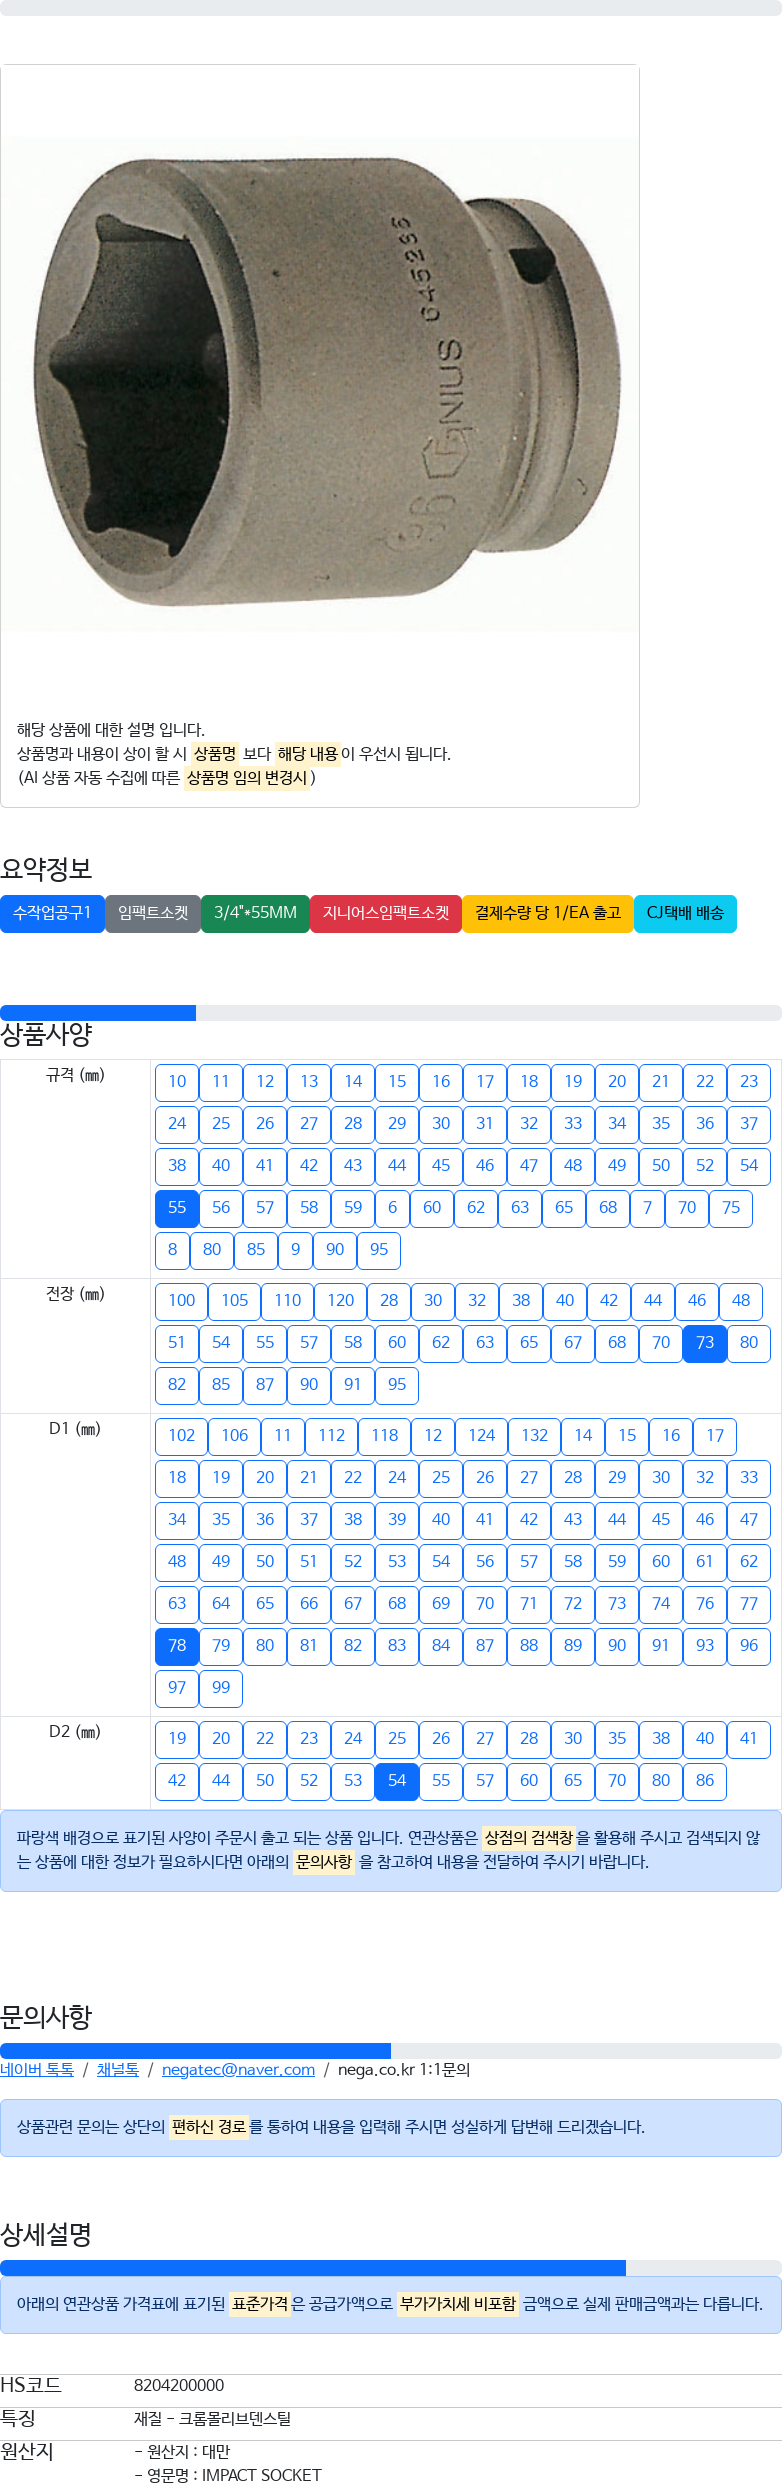Select the gray 임팩트소켓 tag
The width and height of the screenshot is (782, 2489).
(153, 913)
